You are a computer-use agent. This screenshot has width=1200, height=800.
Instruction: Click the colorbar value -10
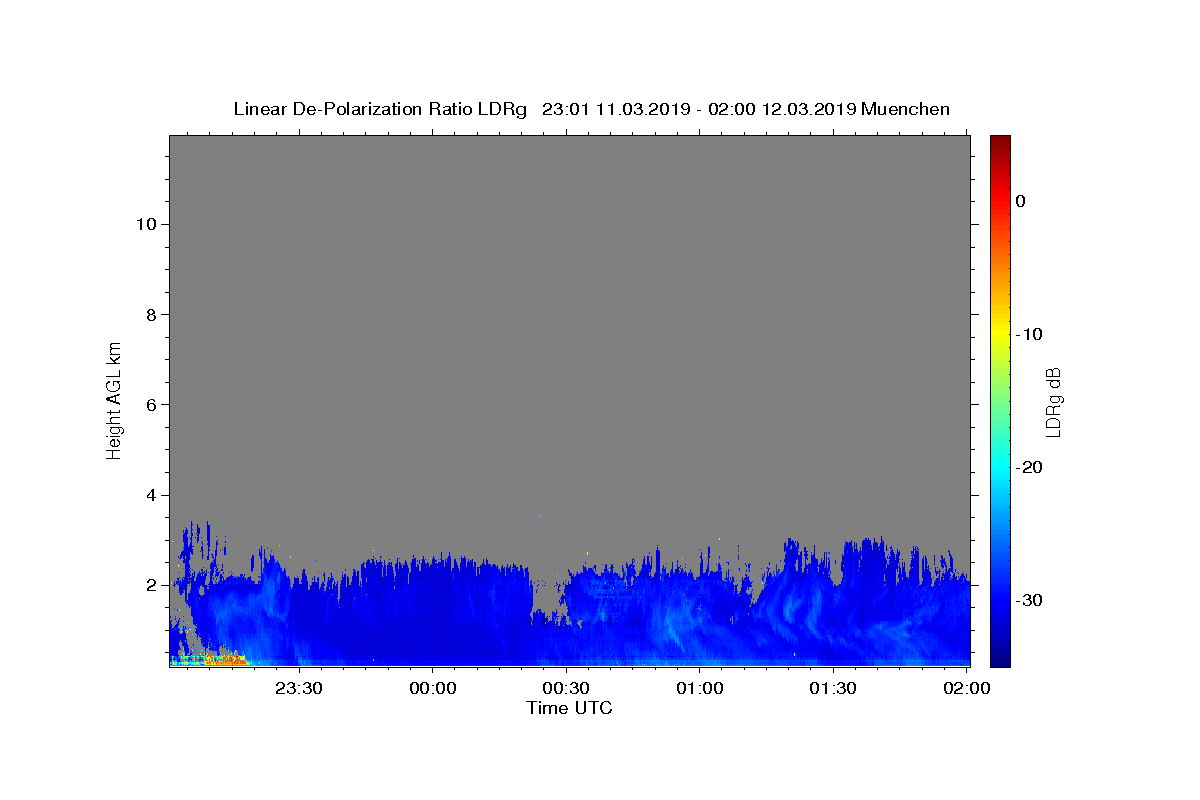click(x=1029, y=334)
